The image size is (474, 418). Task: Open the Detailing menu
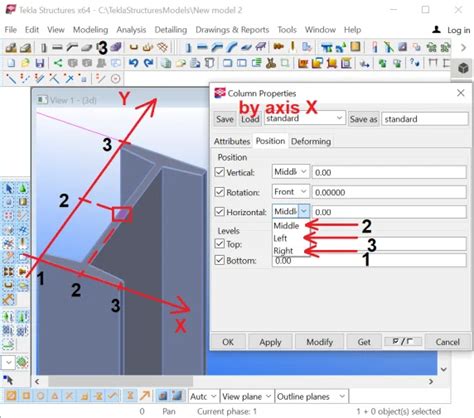pyautogui.click(x=171, y=30)
